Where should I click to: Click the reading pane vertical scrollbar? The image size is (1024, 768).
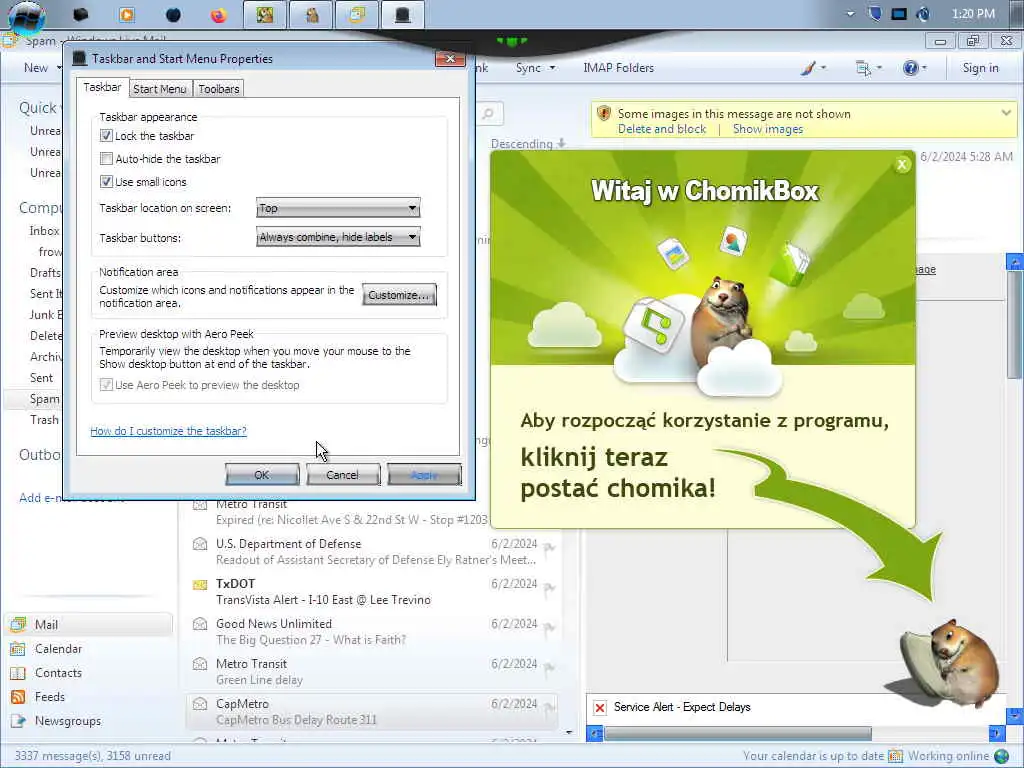(x=1014, y=325)
